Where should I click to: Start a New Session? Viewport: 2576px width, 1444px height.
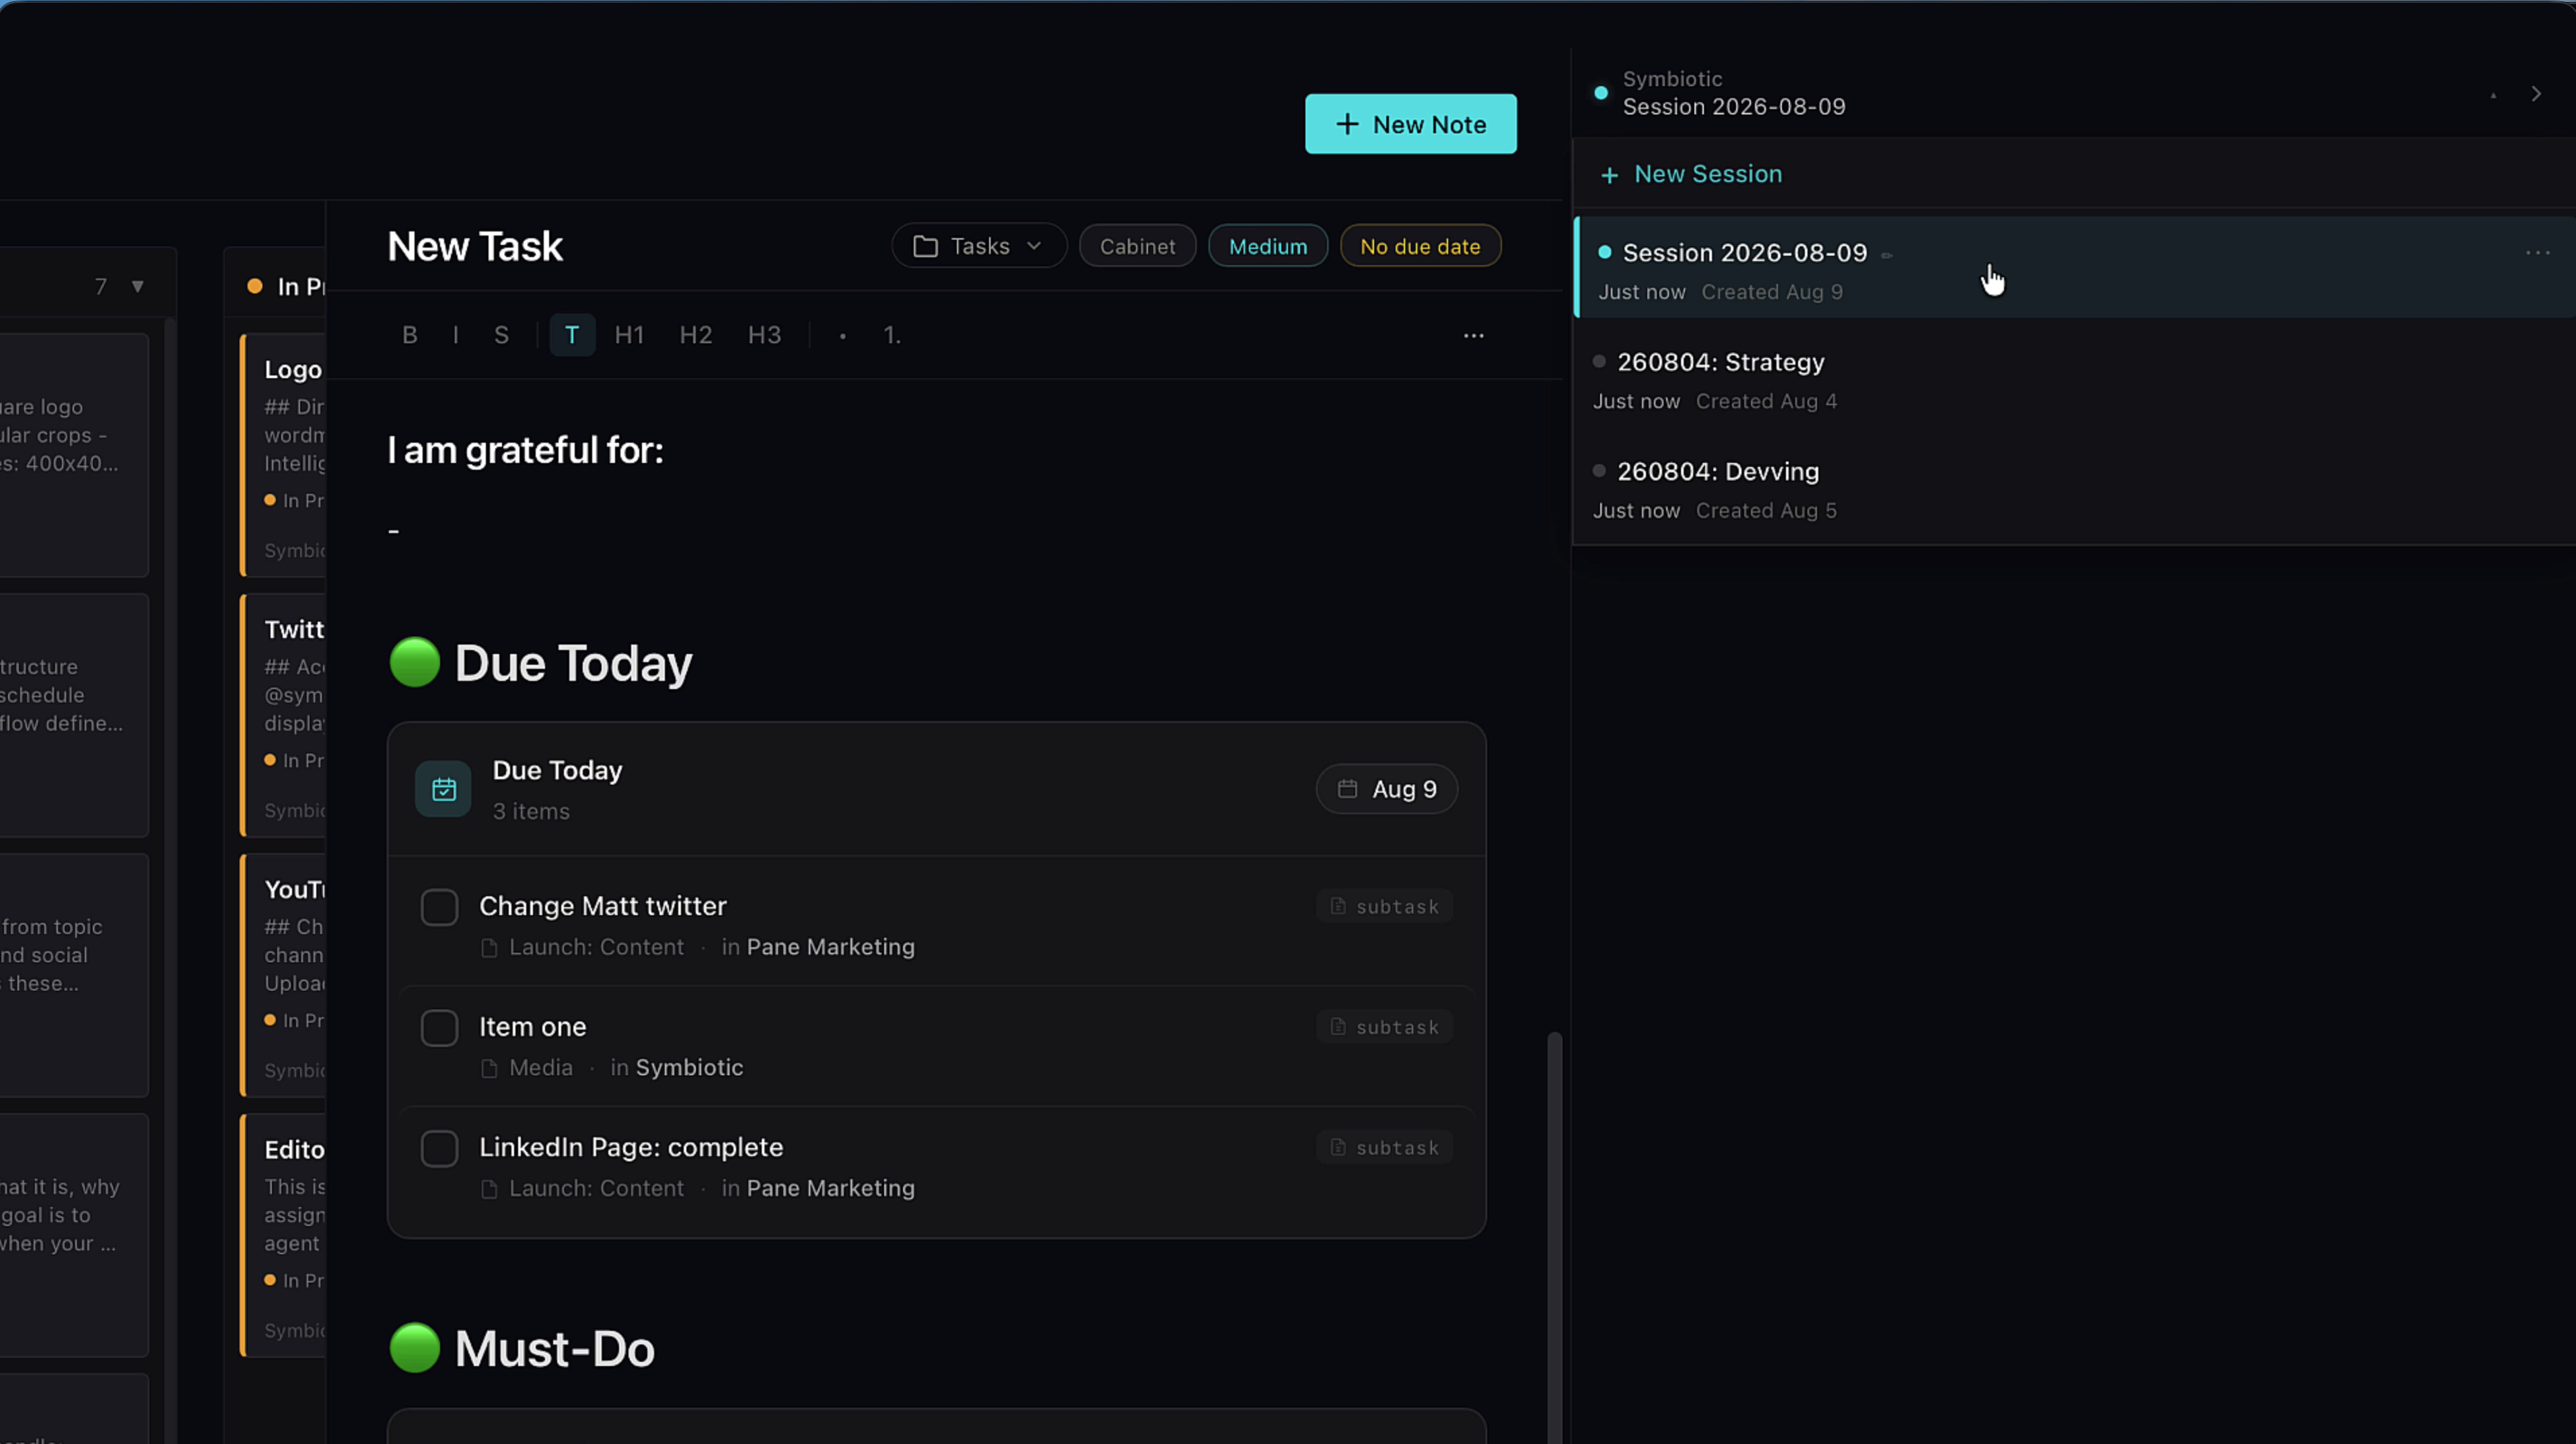tap(1691, 174)
